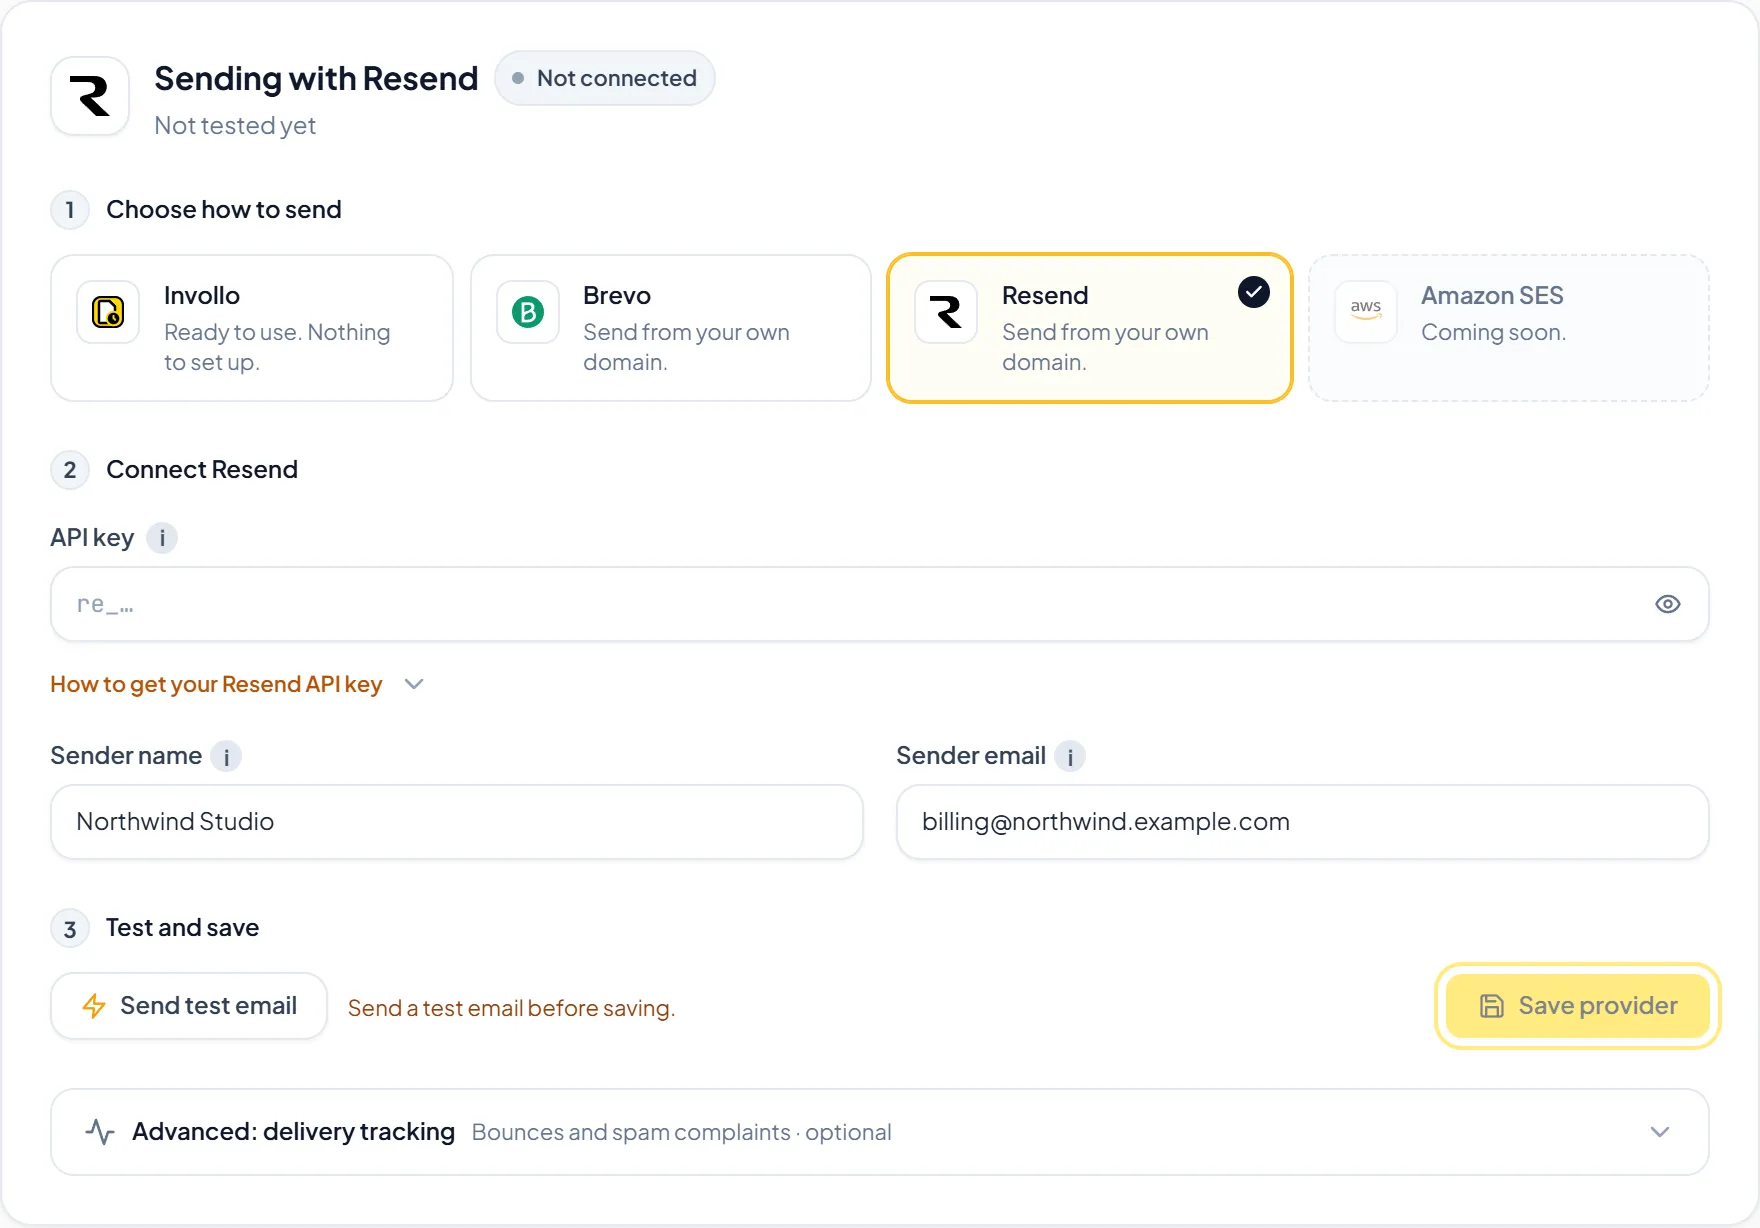Open Sender email info icon
Image resolution: width=1760 pixels, height=1228 pixels.
[1070, 756]
